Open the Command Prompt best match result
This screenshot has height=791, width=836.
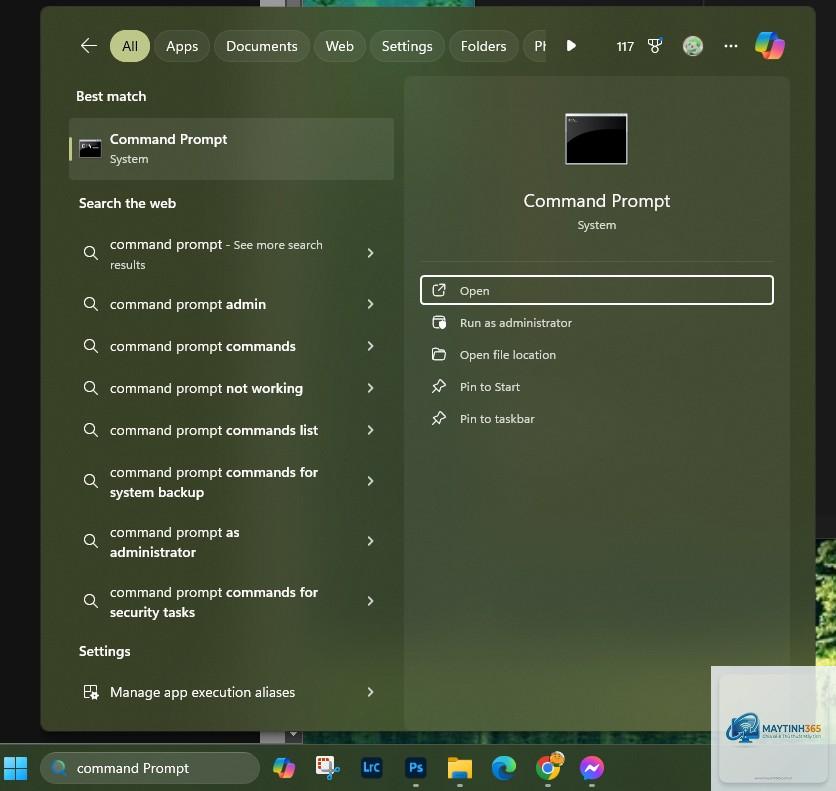click(x=231, y=149)
